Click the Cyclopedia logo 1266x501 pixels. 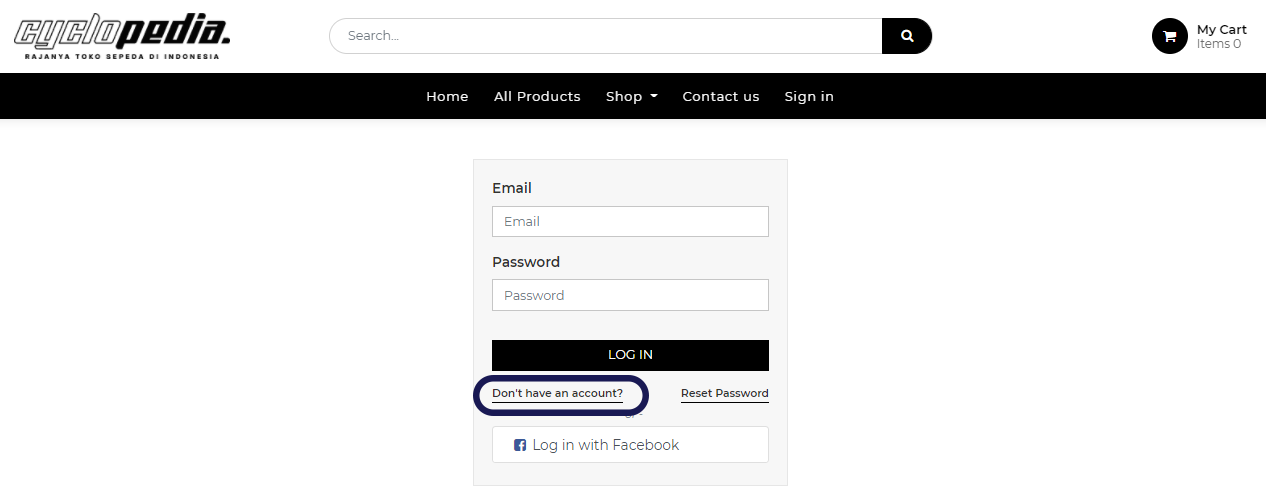122,36
